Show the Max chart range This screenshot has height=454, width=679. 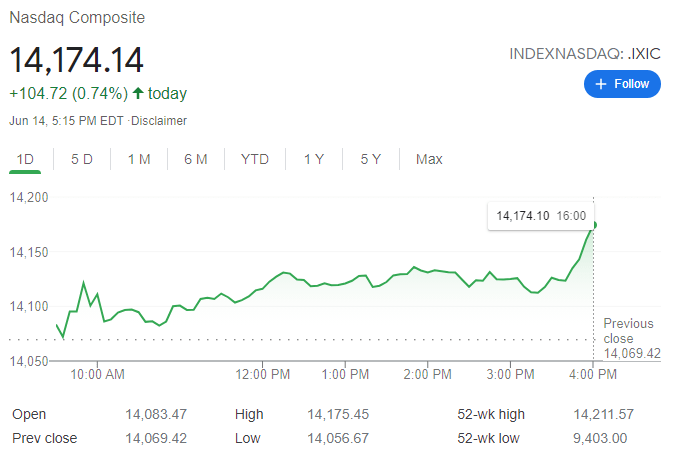429,159
